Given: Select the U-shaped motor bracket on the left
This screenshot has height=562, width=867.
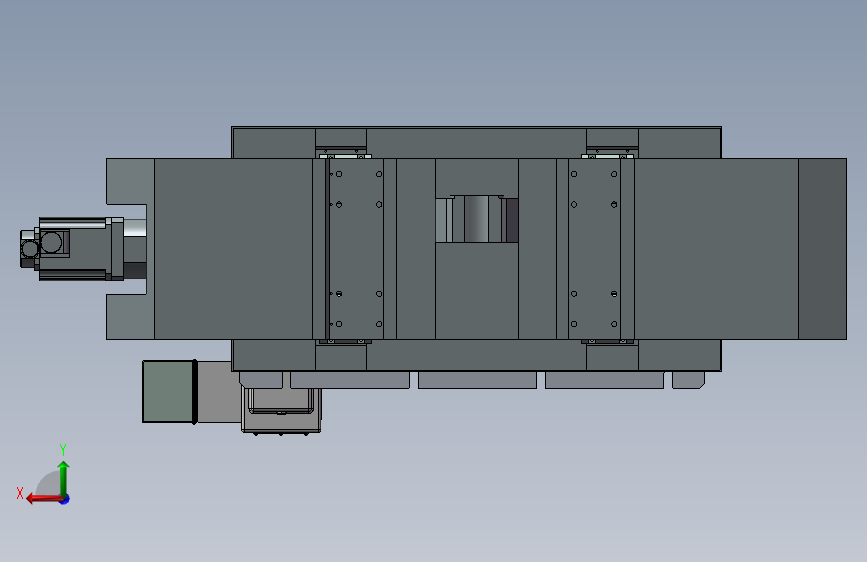Looking at the screenshot, I should point(130,249).
